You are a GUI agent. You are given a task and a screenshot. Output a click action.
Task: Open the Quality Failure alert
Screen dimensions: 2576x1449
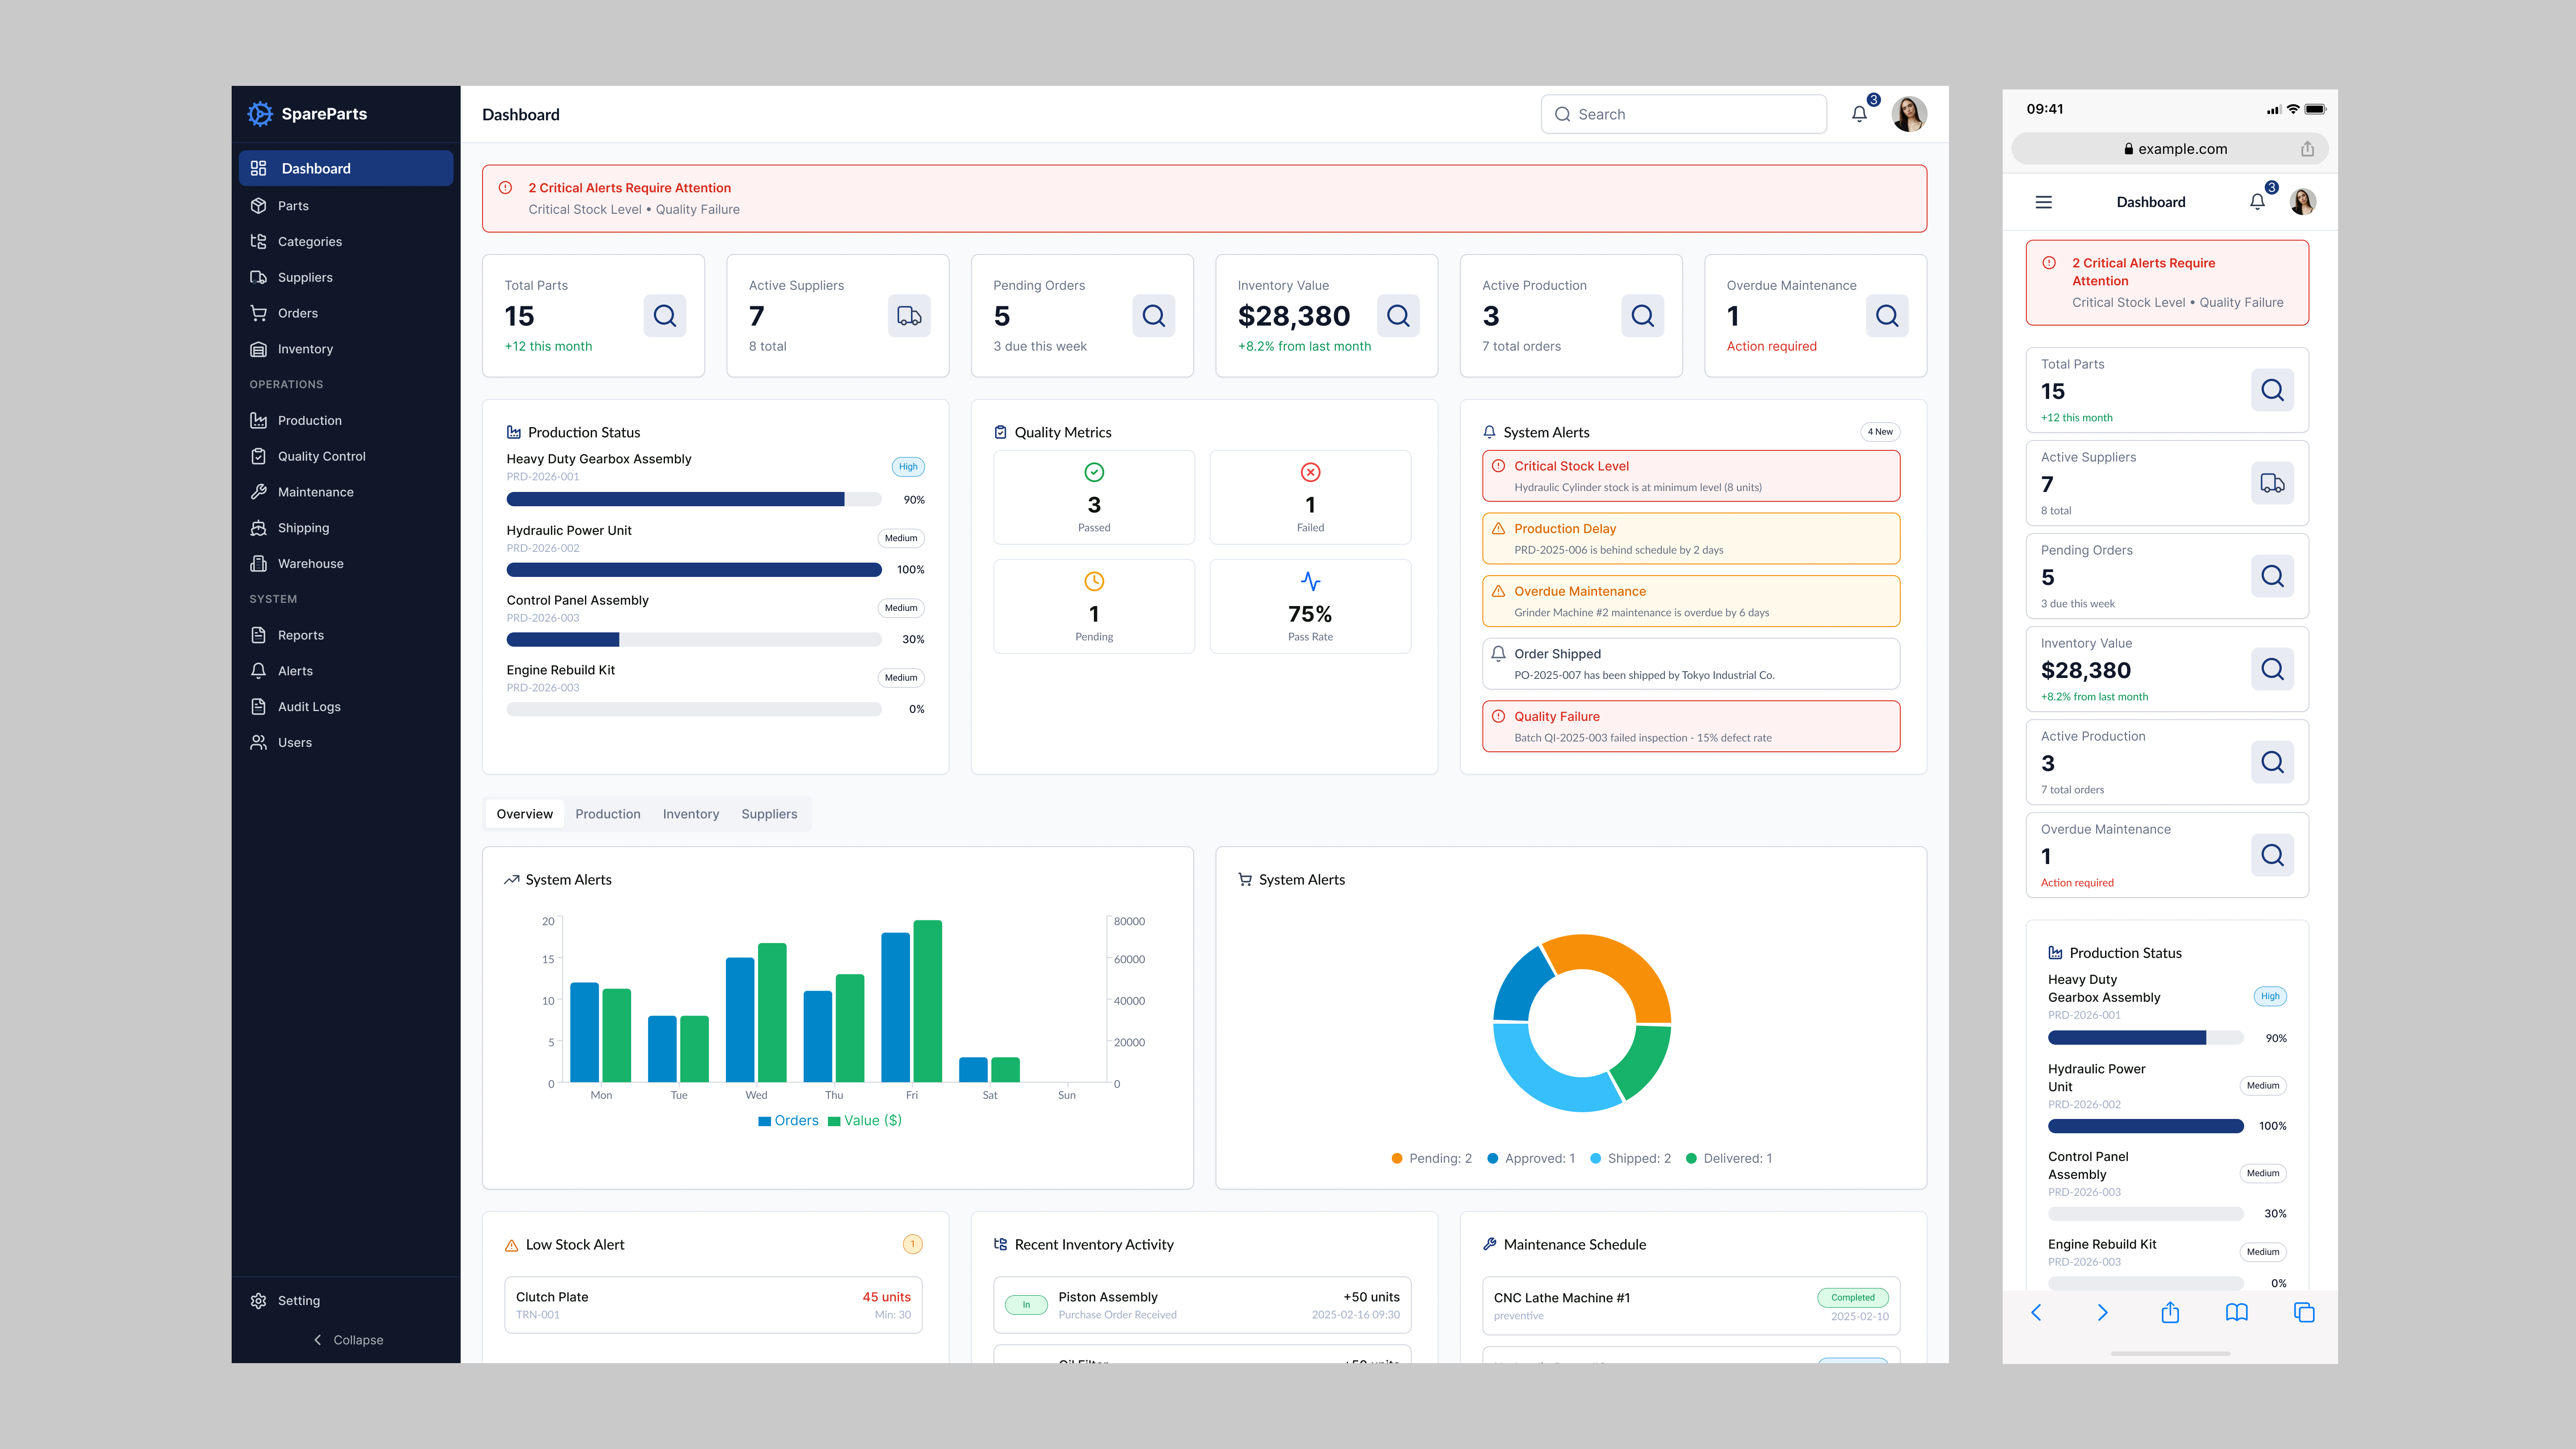pyautogui.click(x=1691, y=726)
